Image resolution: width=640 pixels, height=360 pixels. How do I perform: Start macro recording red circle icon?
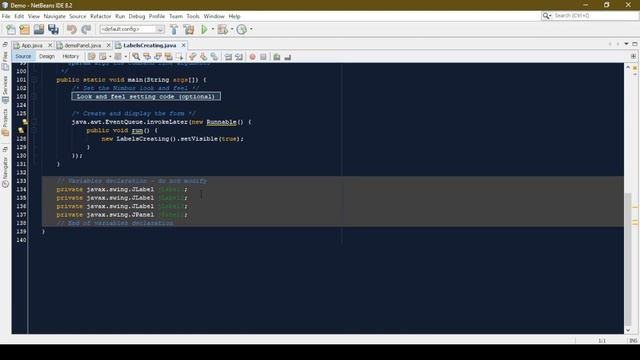[x=252, y=57]
